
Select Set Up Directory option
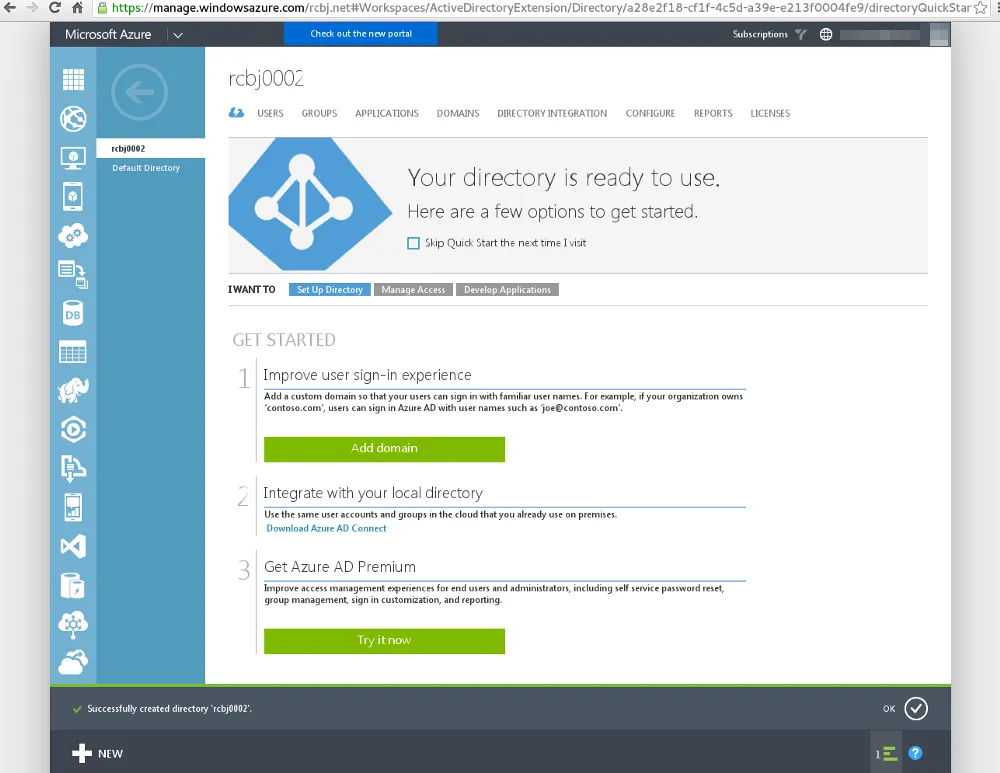[x=330, y=290]
